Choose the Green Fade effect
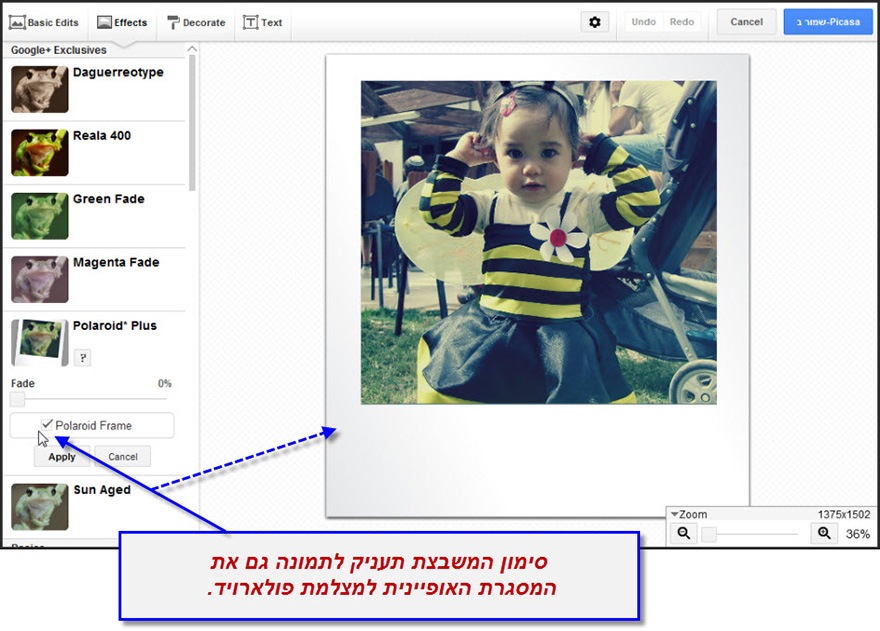The height and width of the screenshot is (631, 880). tap(39, 215)
